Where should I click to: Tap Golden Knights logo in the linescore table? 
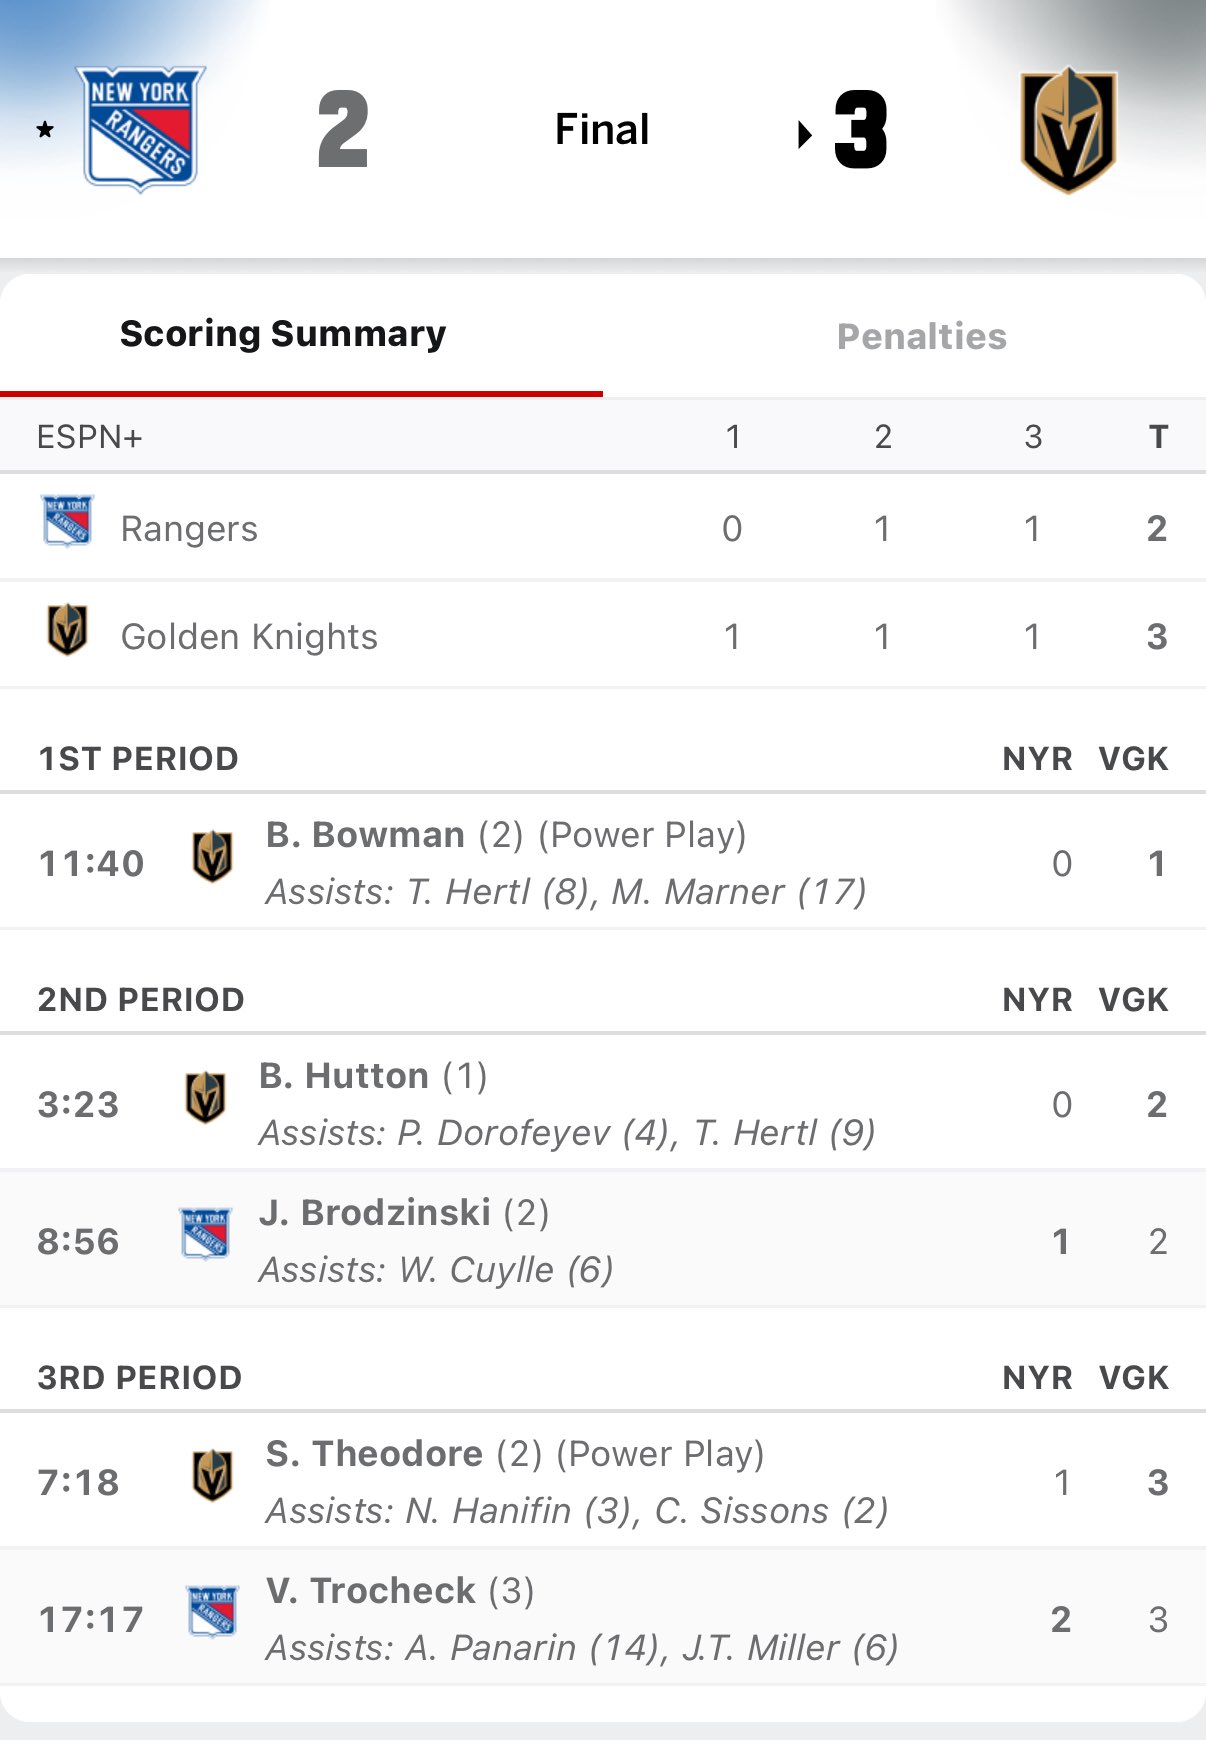pyautogui.click(x=67, y=630)
